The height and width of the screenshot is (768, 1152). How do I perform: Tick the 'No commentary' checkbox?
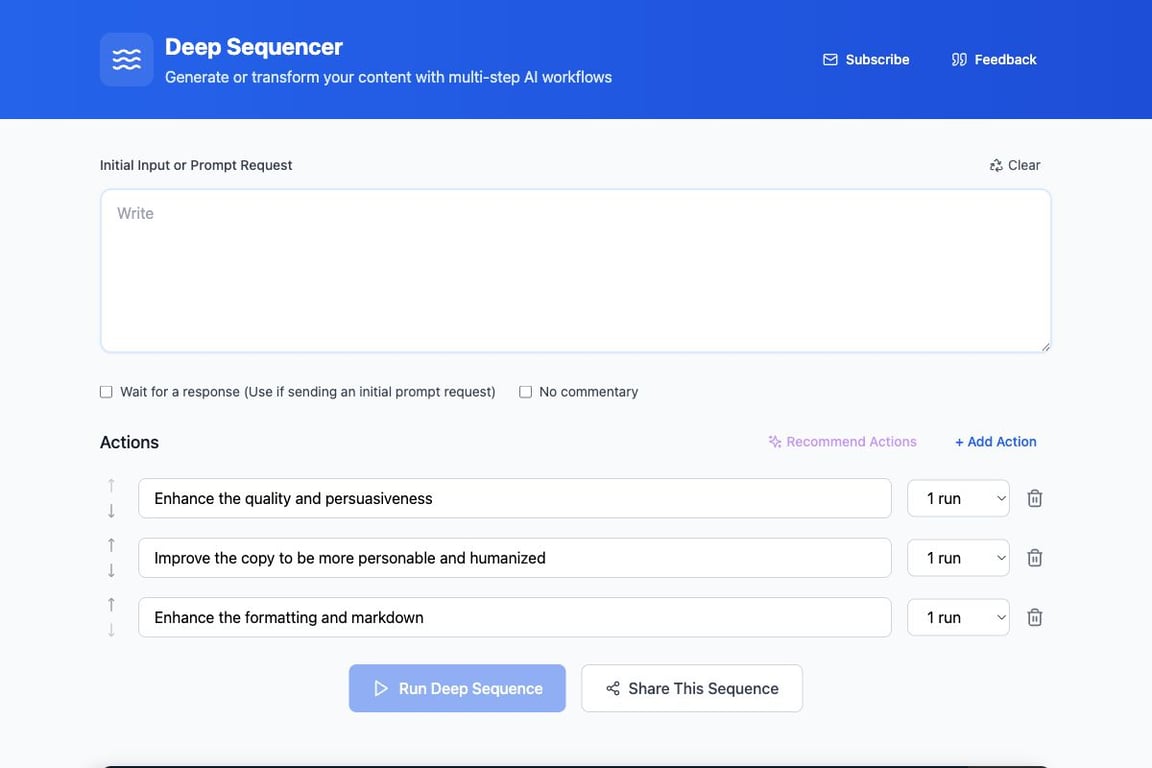[525, 392]
